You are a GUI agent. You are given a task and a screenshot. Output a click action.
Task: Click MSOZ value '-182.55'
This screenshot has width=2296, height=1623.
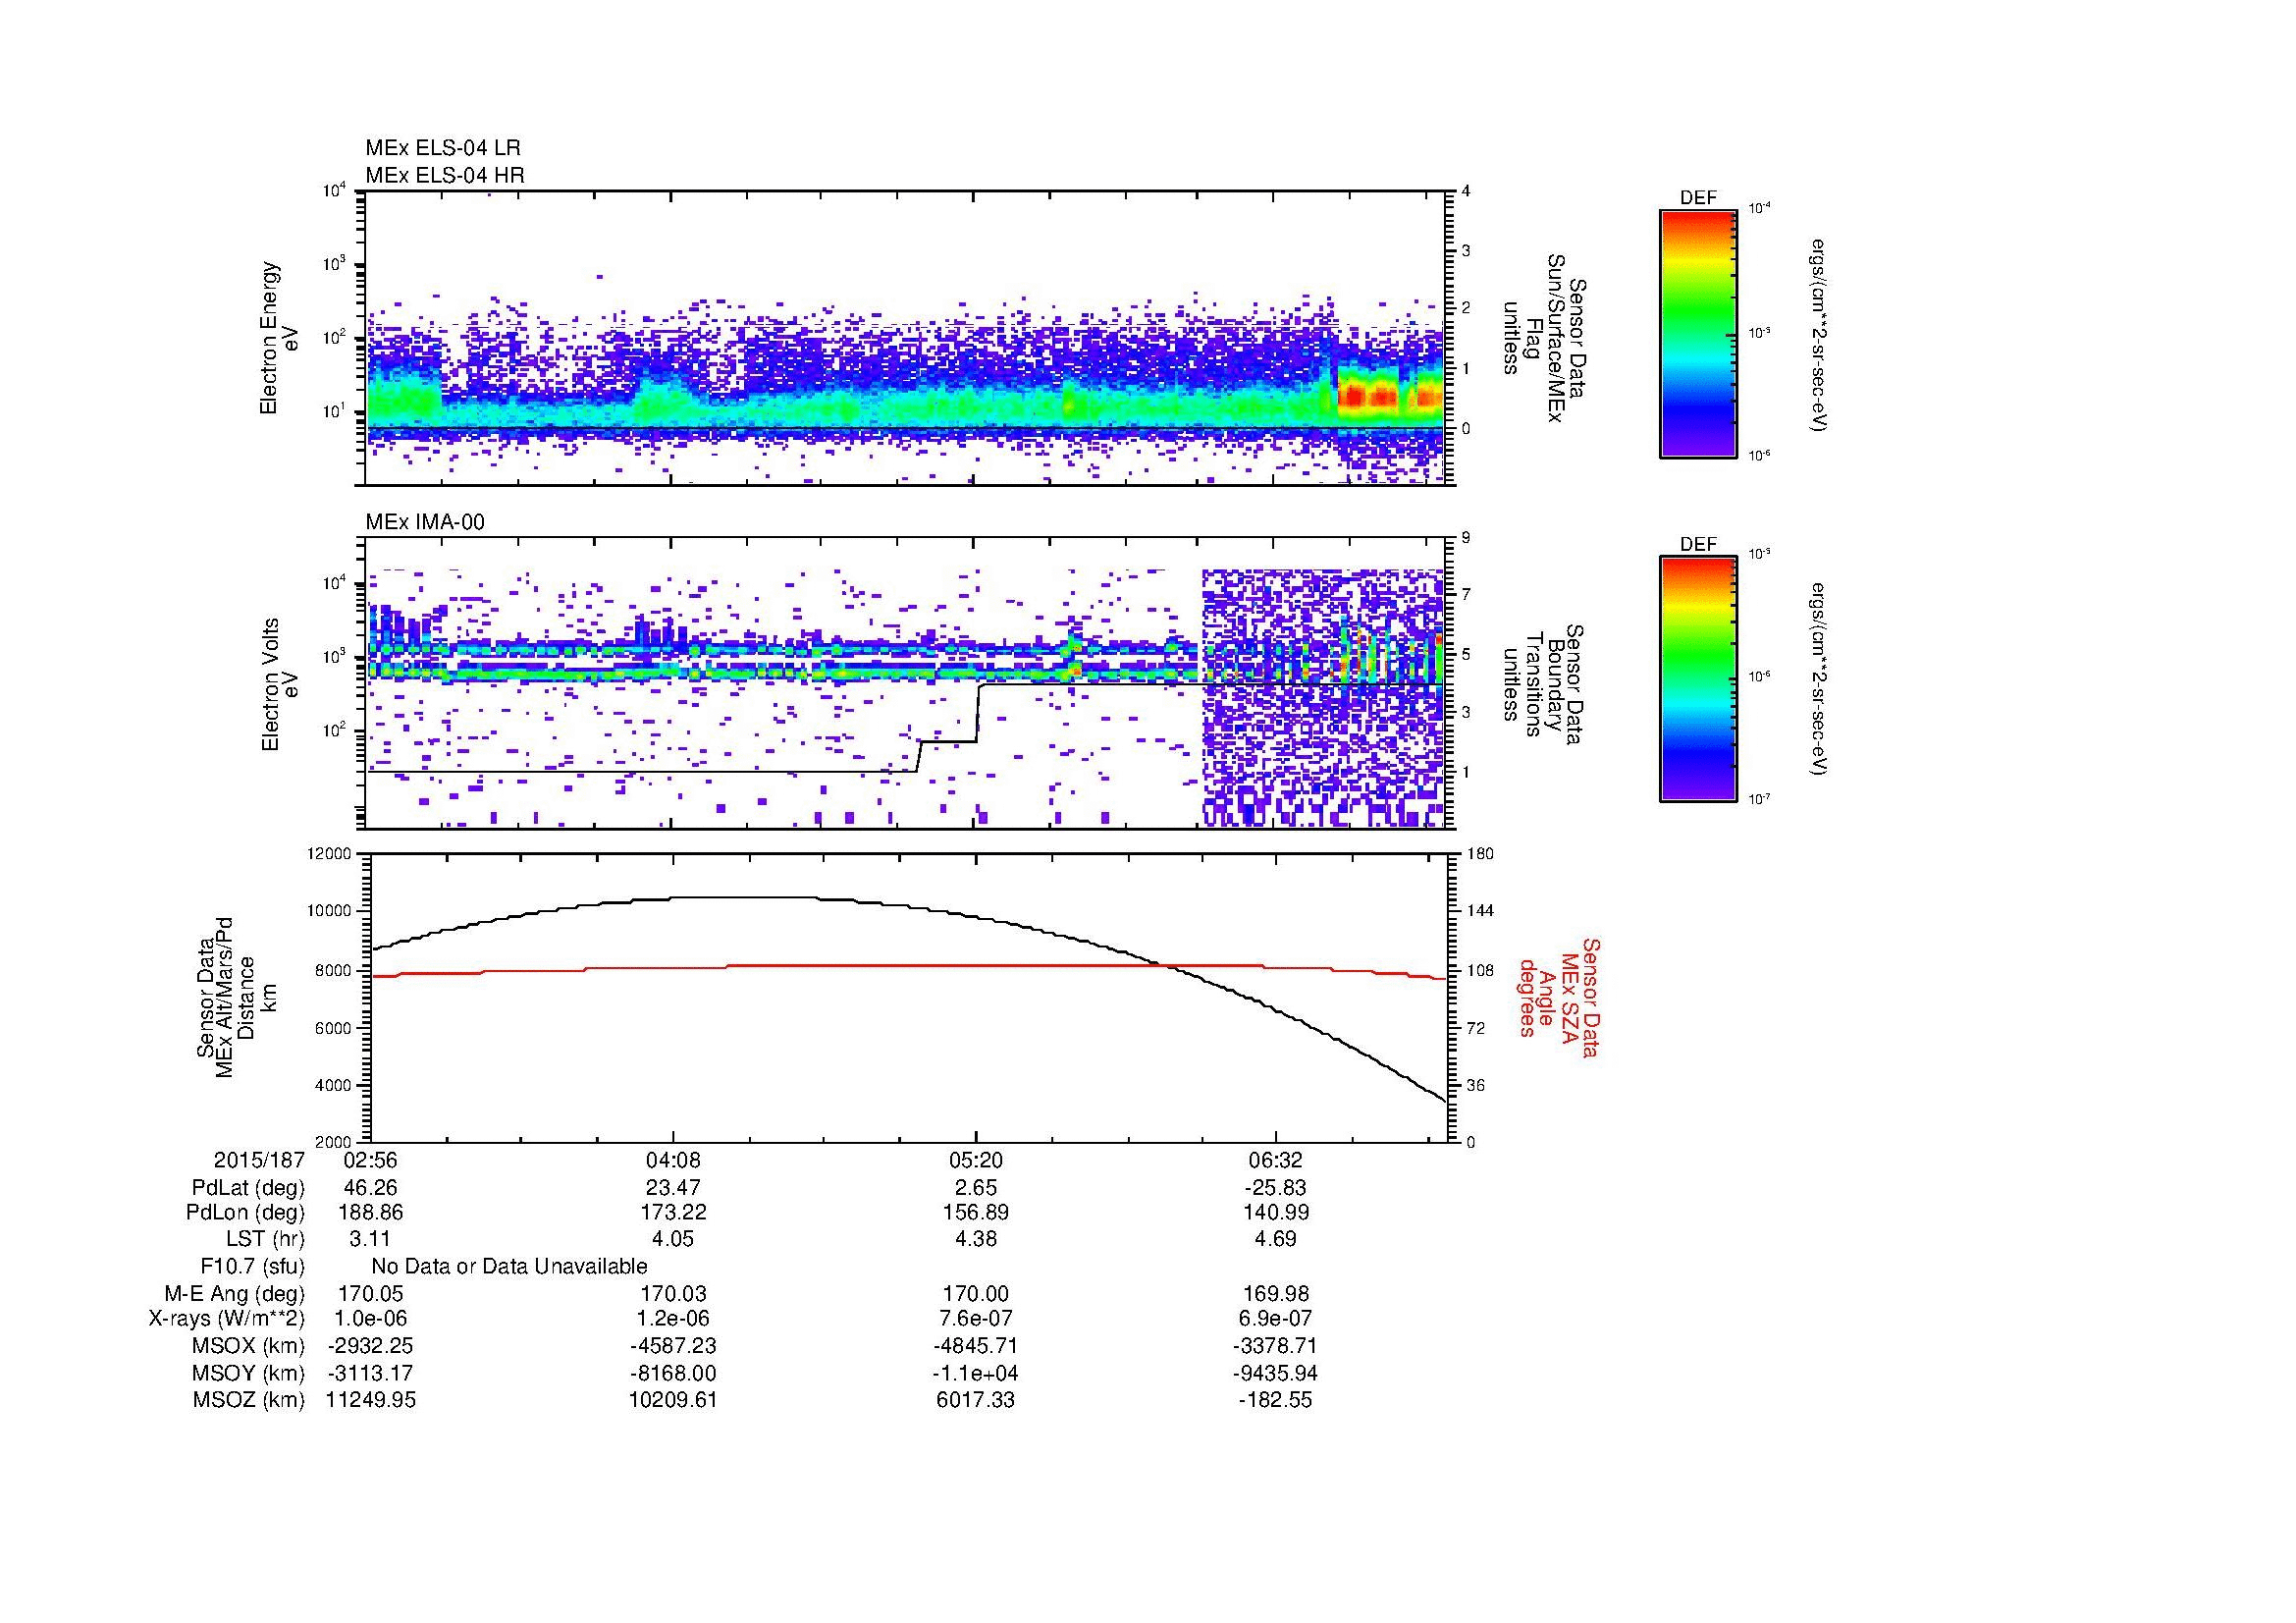tap(1275, 1400)
